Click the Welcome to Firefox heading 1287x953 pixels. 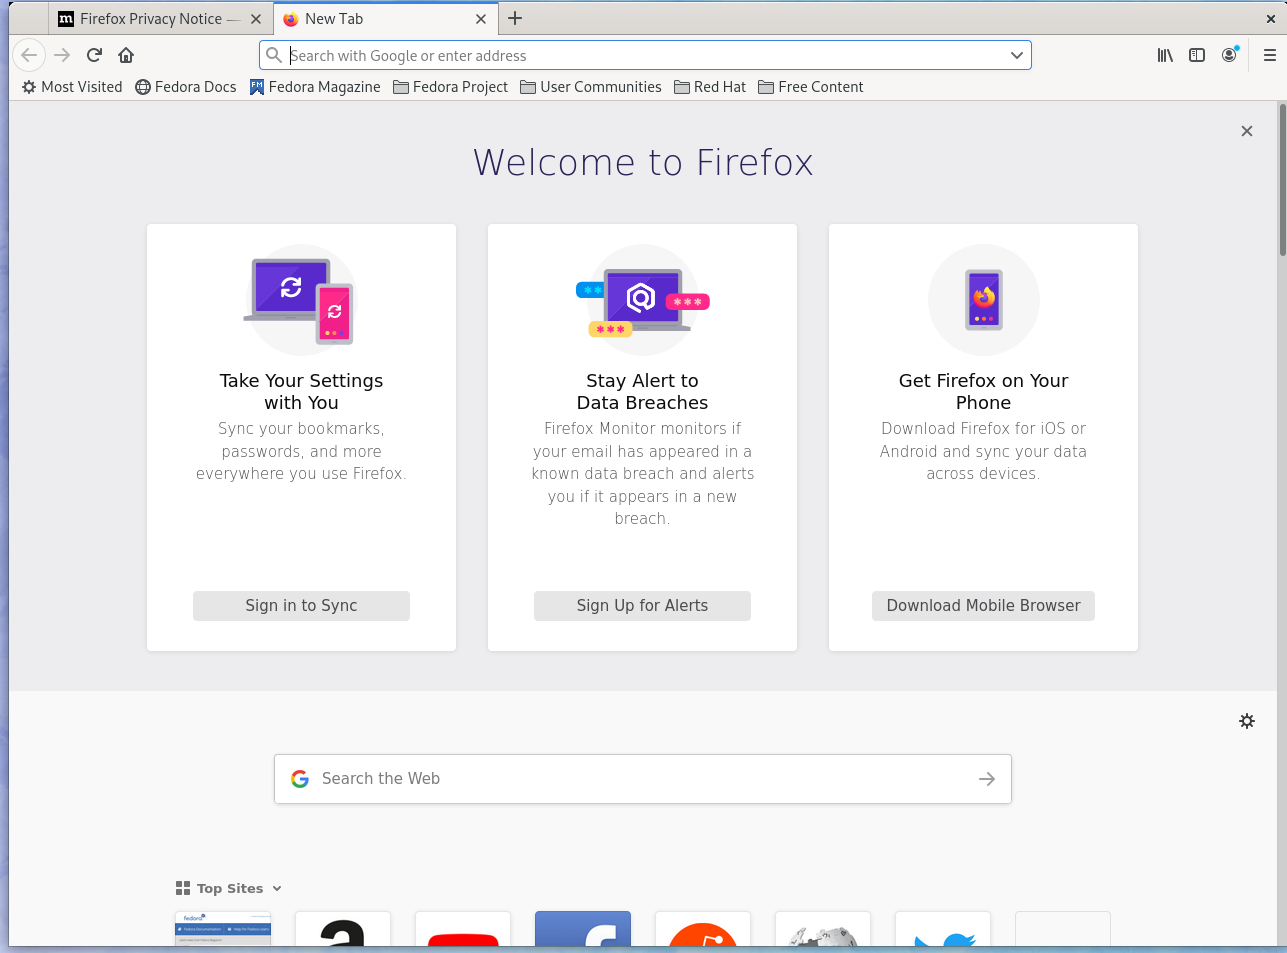coord(643,162)
